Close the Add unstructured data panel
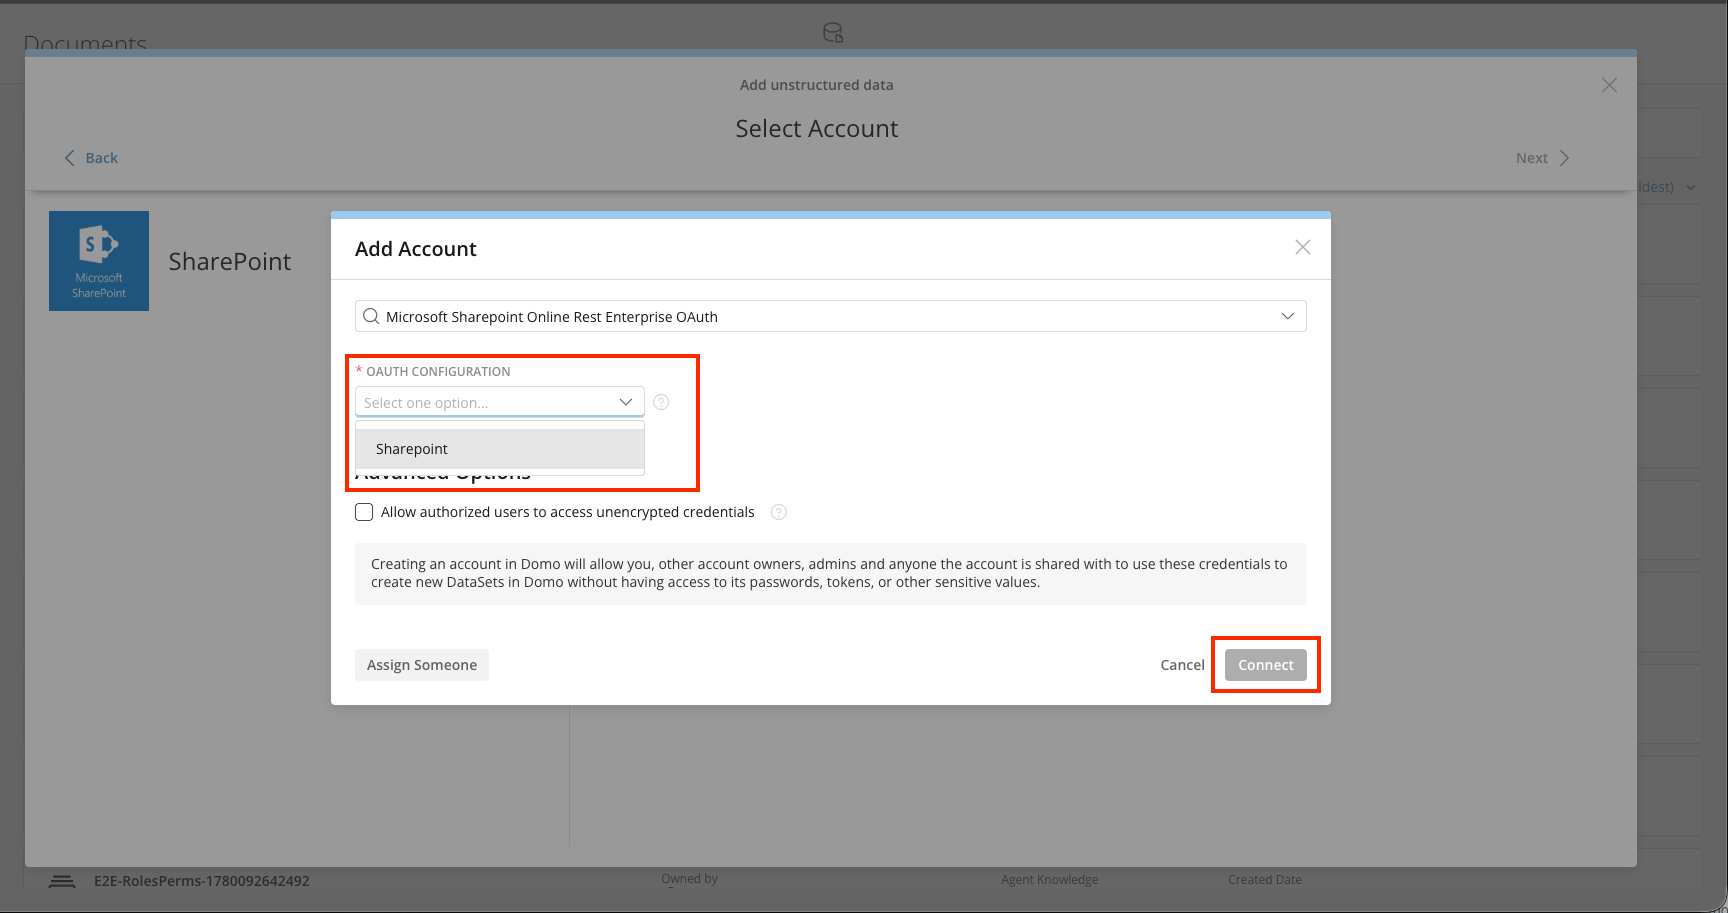Image resolution: width=1728 pixels, height=913 pixels. (x=1609, y=85)
